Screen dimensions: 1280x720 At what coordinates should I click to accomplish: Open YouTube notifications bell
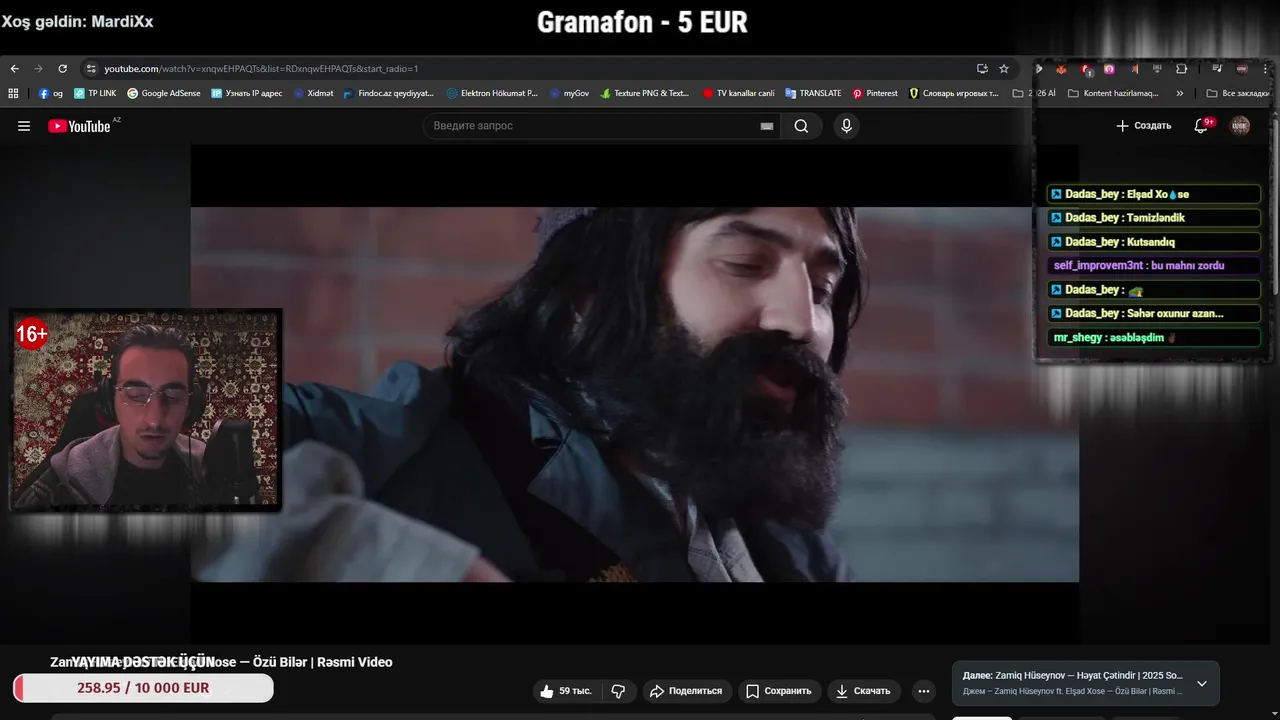click(x=1201, y=126)
